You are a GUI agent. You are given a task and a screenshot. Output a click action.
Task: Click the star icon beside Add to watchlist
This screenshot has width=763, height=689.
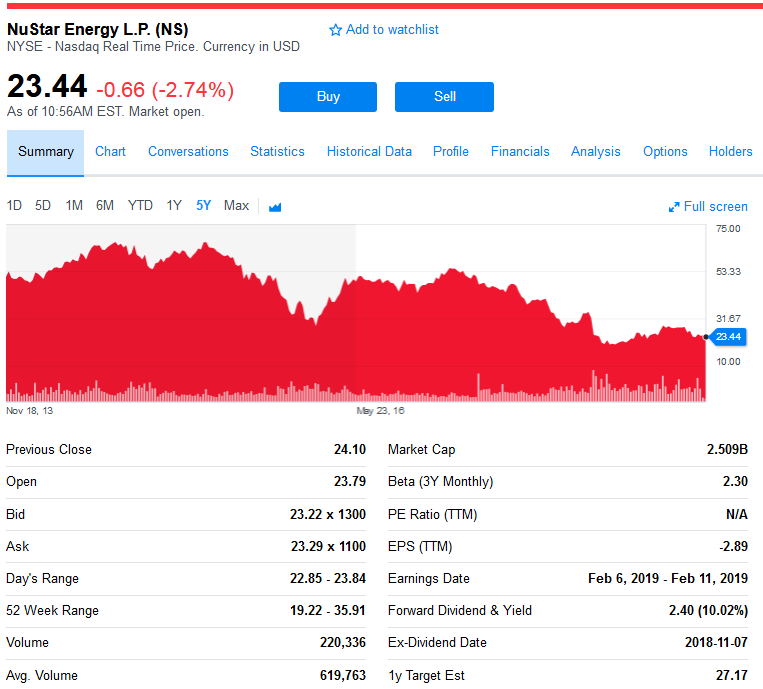[x=335, y=30]
